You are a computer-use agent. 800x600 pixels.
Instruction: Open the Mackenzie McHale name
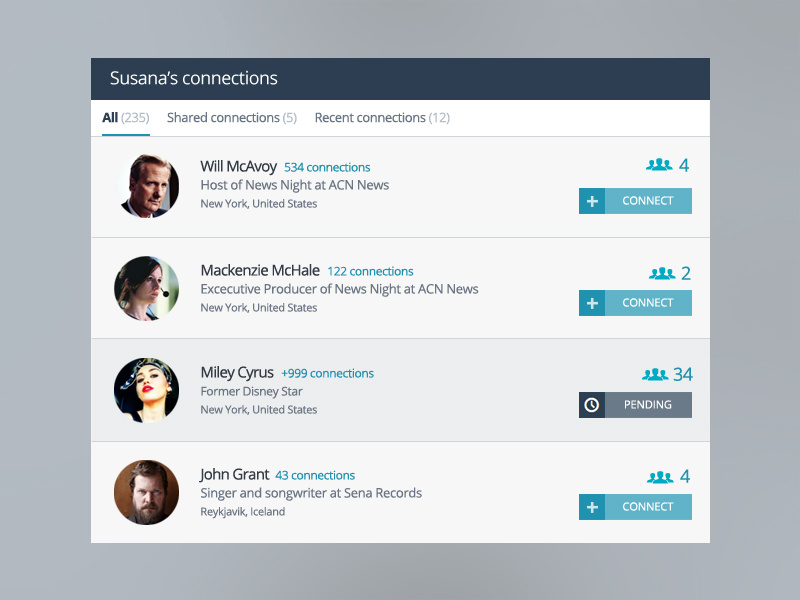coord(260,270)
